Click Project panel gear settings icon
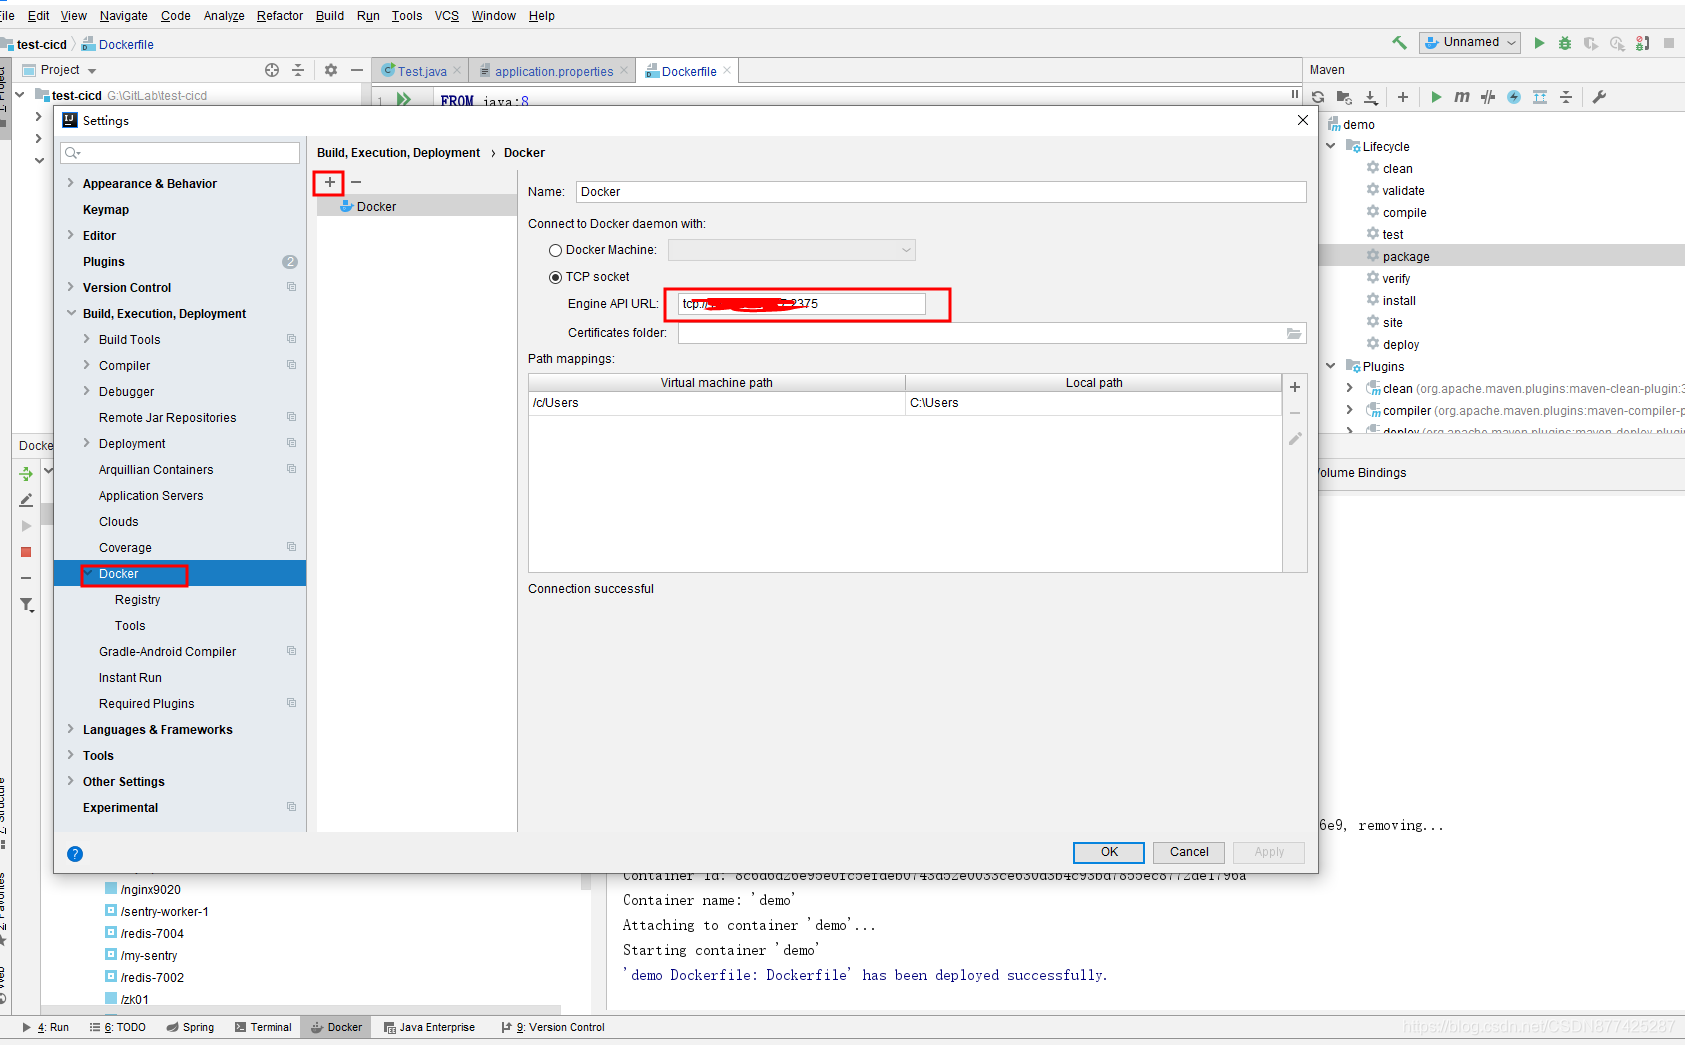The height and width of the screenshot is (1045, 1685). [331, 70]
